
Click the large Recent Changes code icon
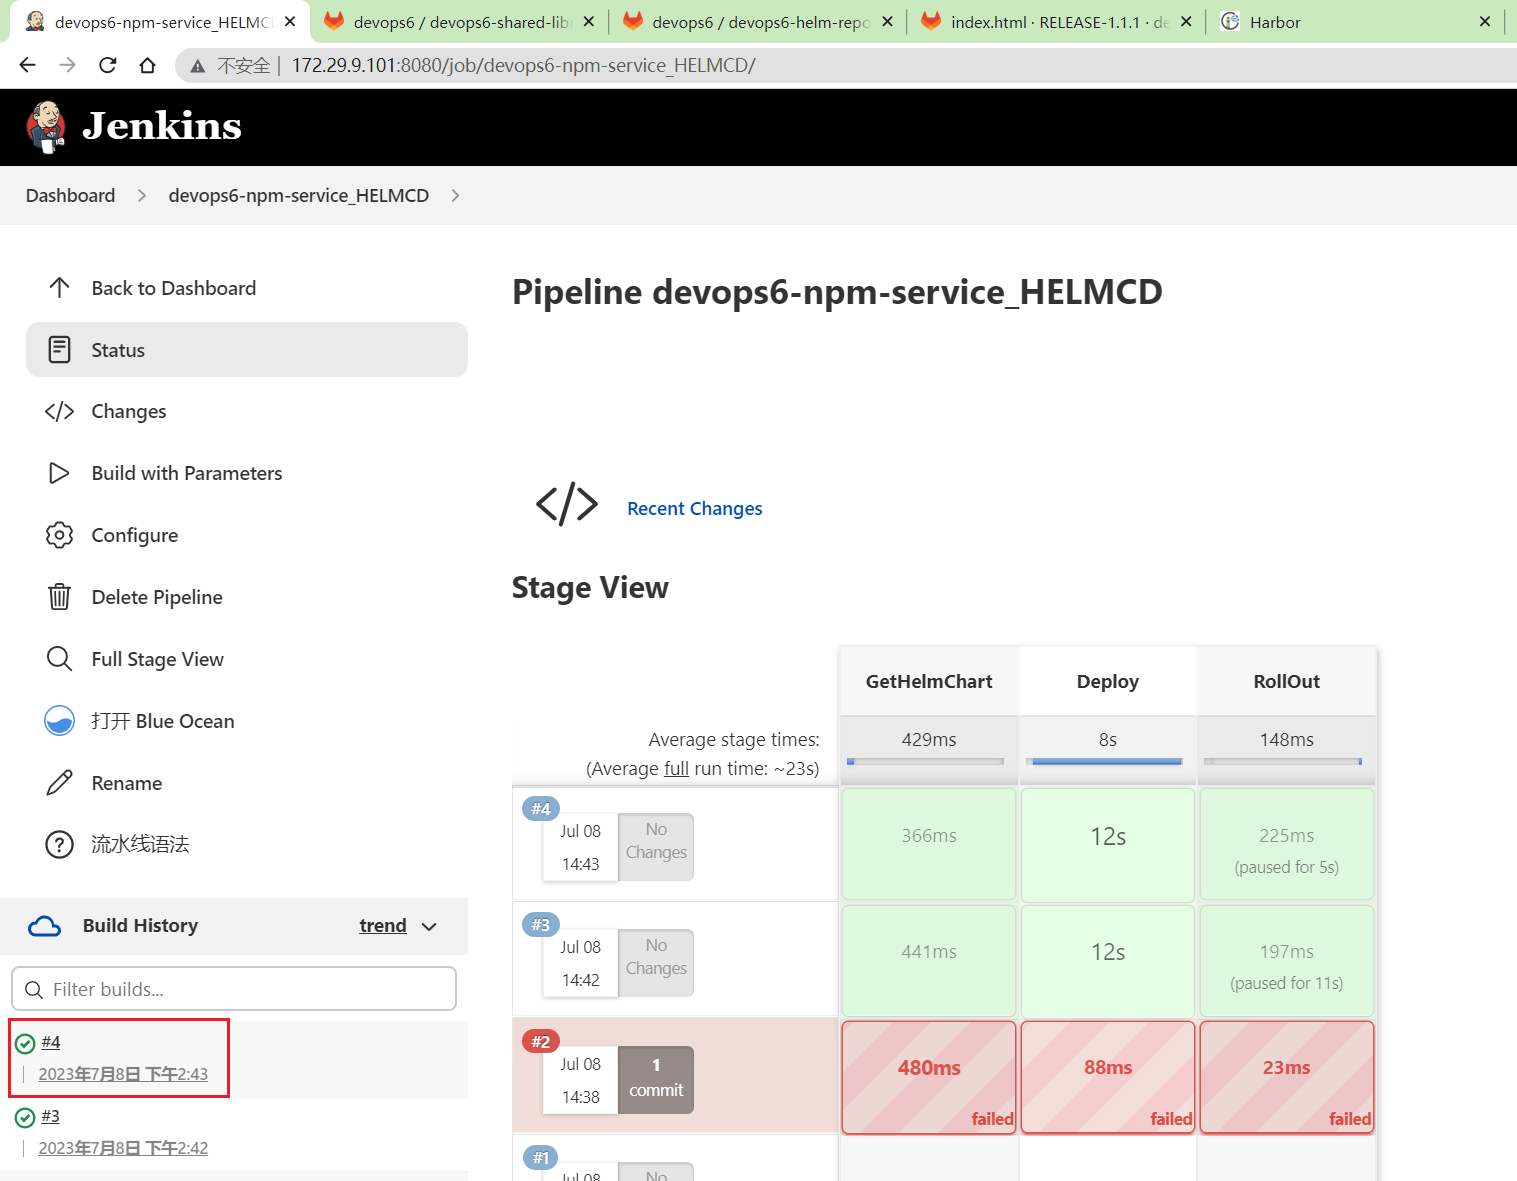[567, 504]
